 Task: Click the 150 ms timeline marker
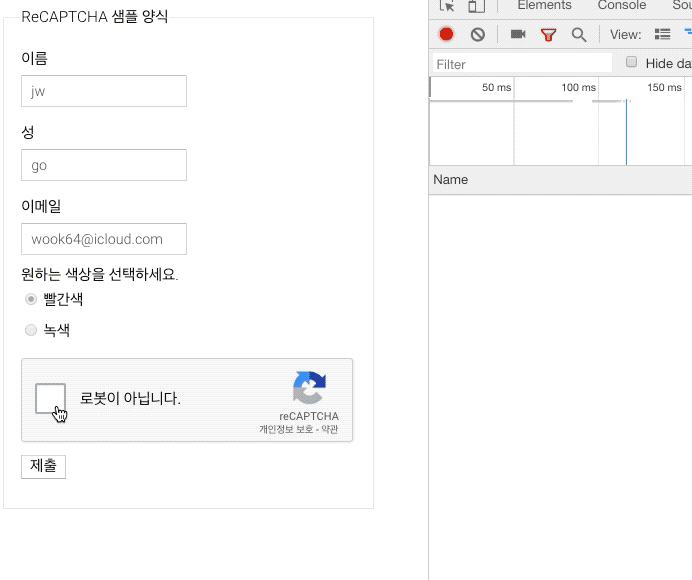(664, 87)
